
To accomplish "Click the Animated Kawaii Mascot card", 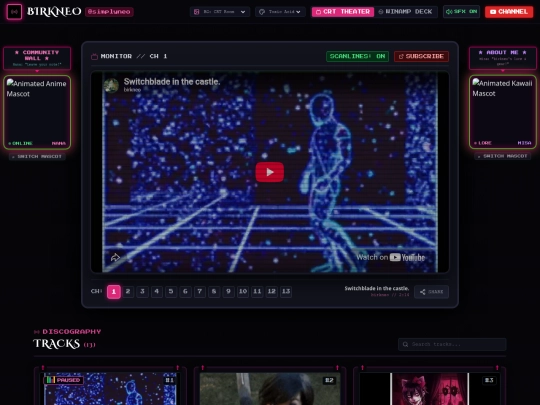I will 502,112.
